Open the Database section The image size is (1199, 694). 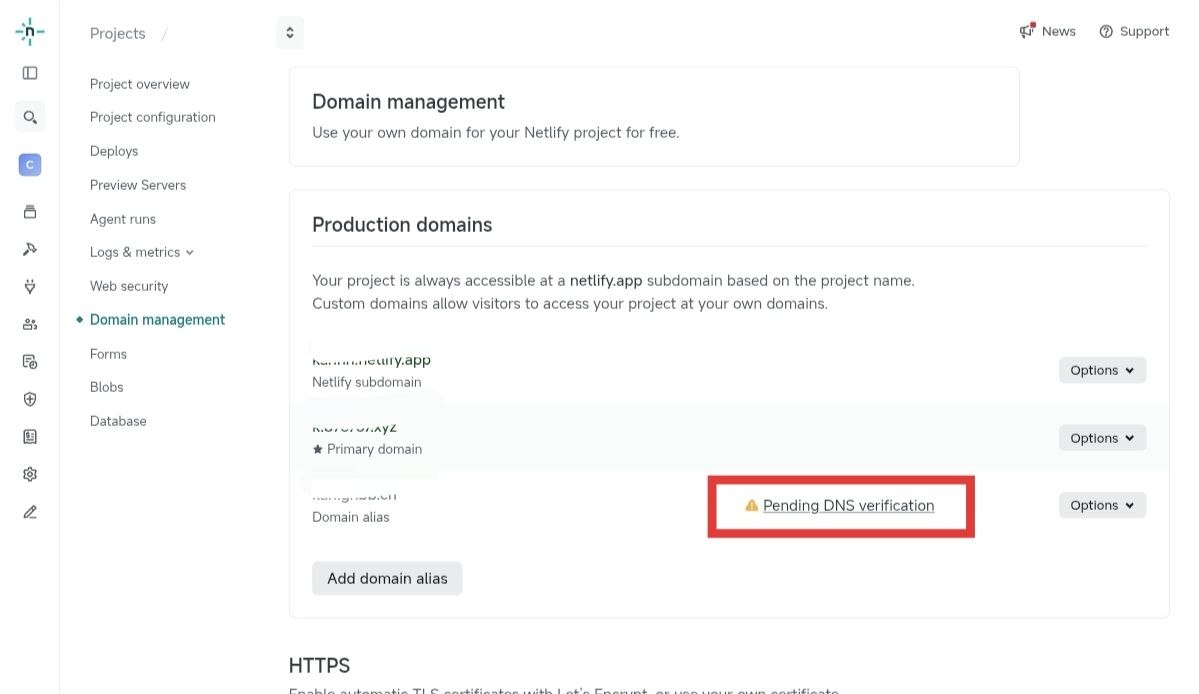[118, 421]
